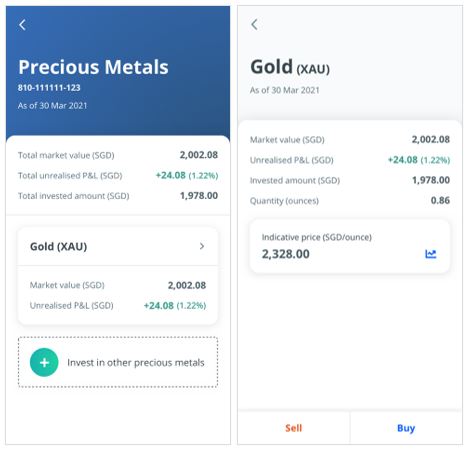469x453 pixels.
Task: Tap the back arrow on the Gold (XAU) screen
Action: pyautogui.click(x=254, y=24)
